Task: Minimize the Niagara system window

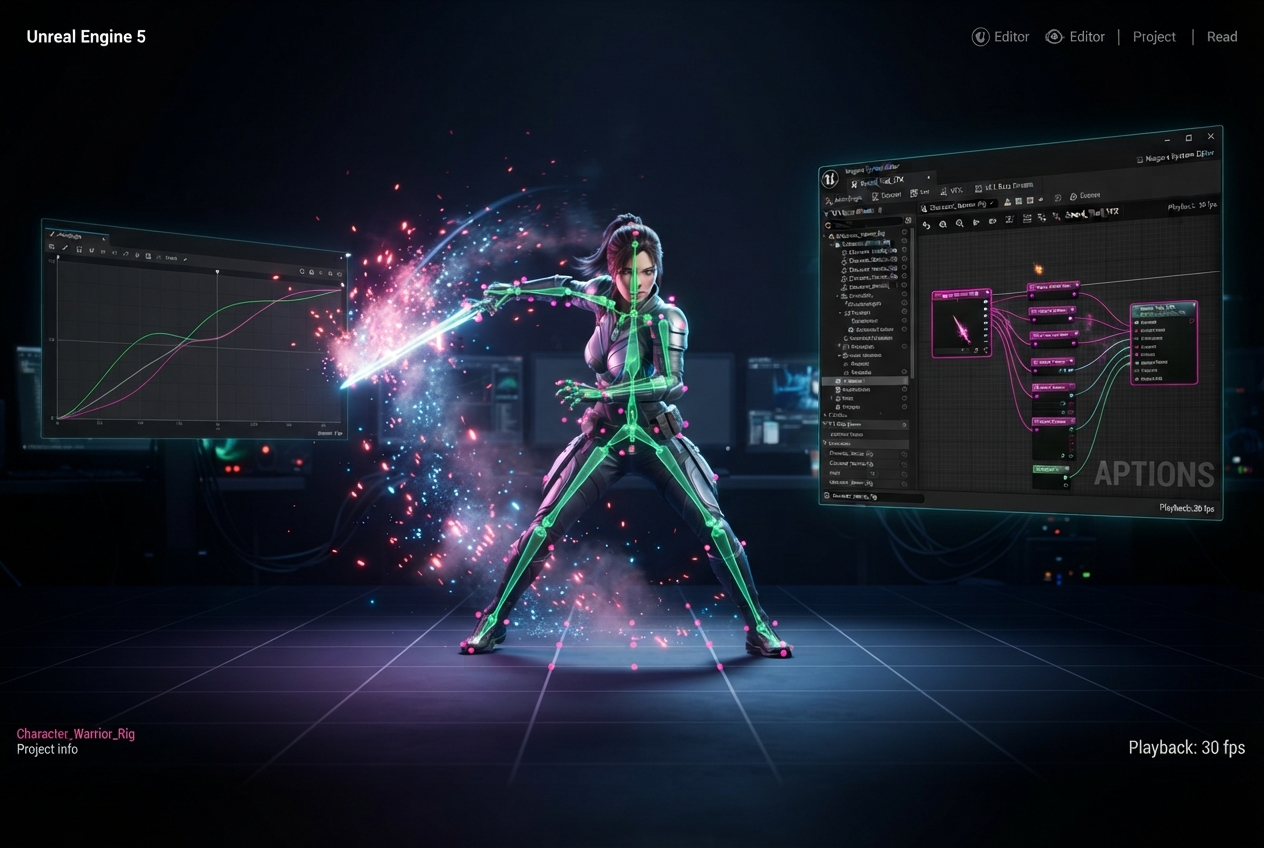Action: coord(1167,141)
